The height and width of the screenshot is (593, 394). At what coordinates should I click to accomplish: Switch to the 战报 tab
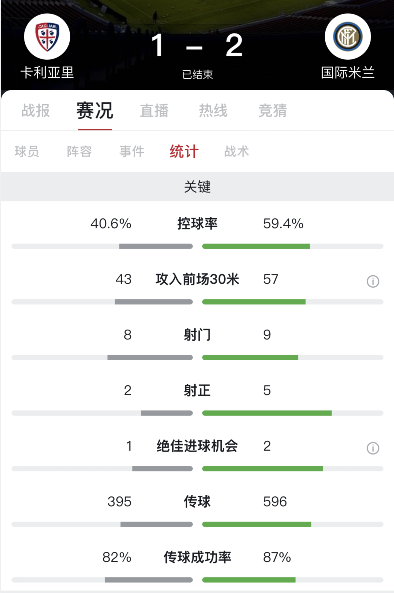point(36,111)
